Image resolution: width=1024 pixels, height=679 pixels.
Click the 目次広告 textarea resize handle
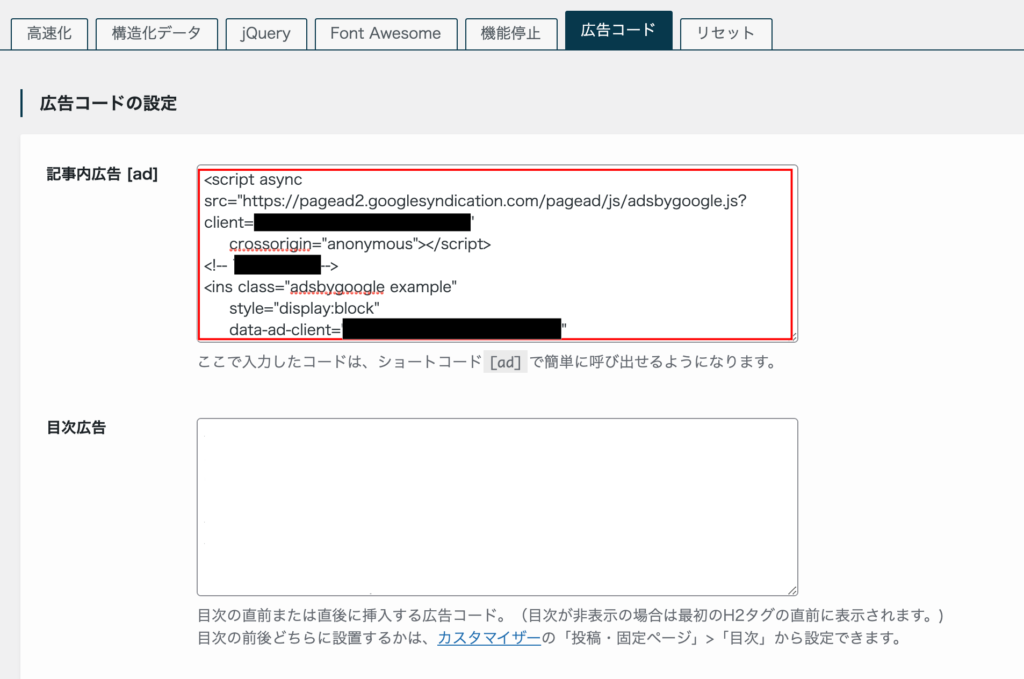pyautogui.click(x=792, y=590)
